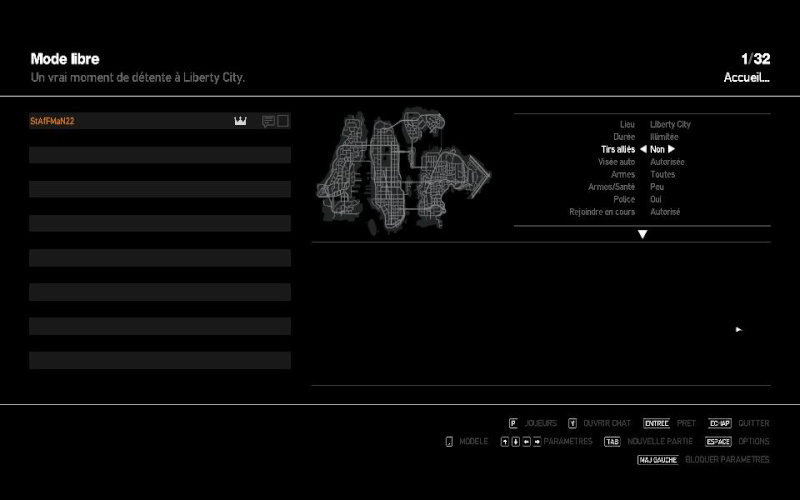Click the Peu value for Armes/Santé

click(657, 187)
